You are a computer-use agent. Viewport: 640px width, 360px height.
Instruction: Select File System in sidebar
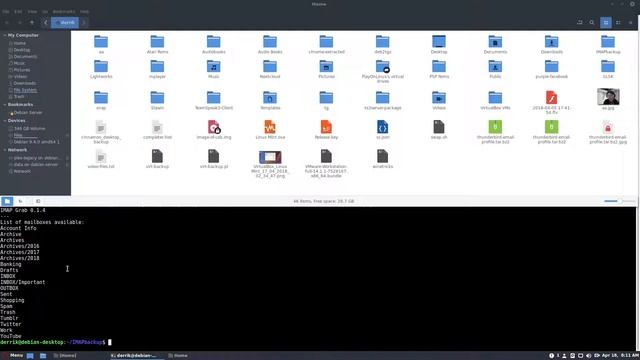25,90
